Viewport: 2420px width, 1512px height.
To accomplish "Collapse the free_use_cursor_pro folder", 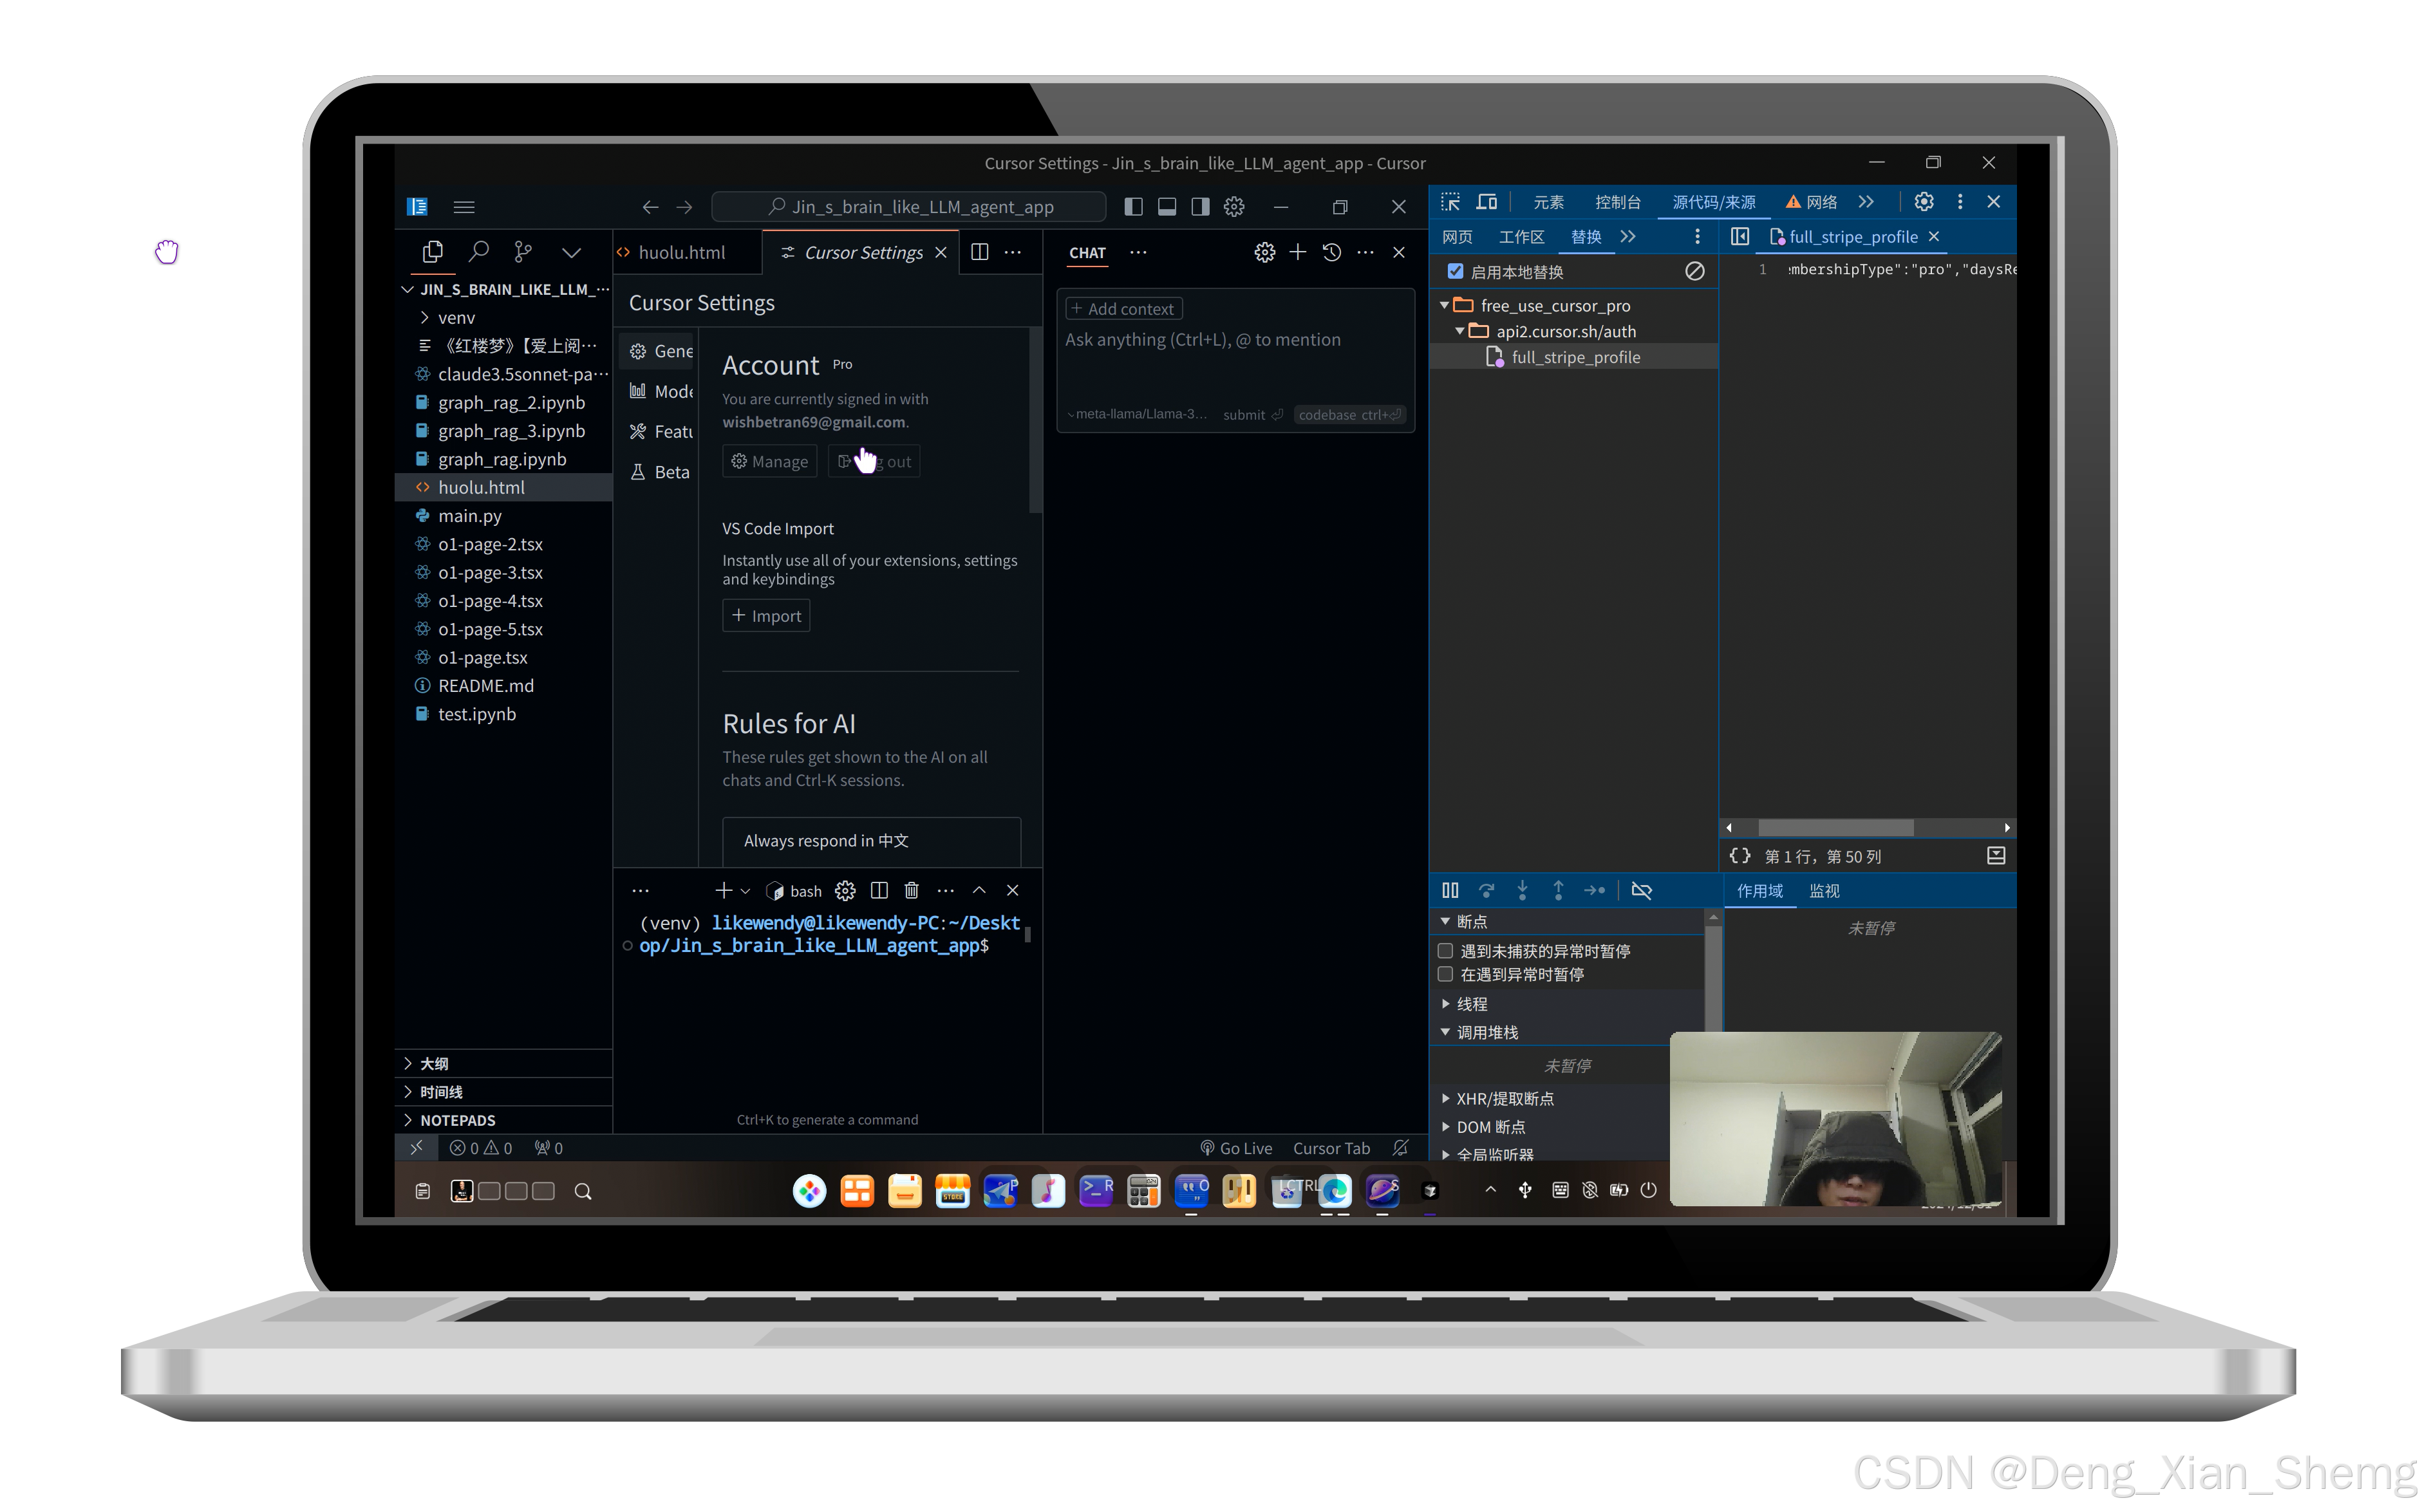I will [x=1445, y=305].
